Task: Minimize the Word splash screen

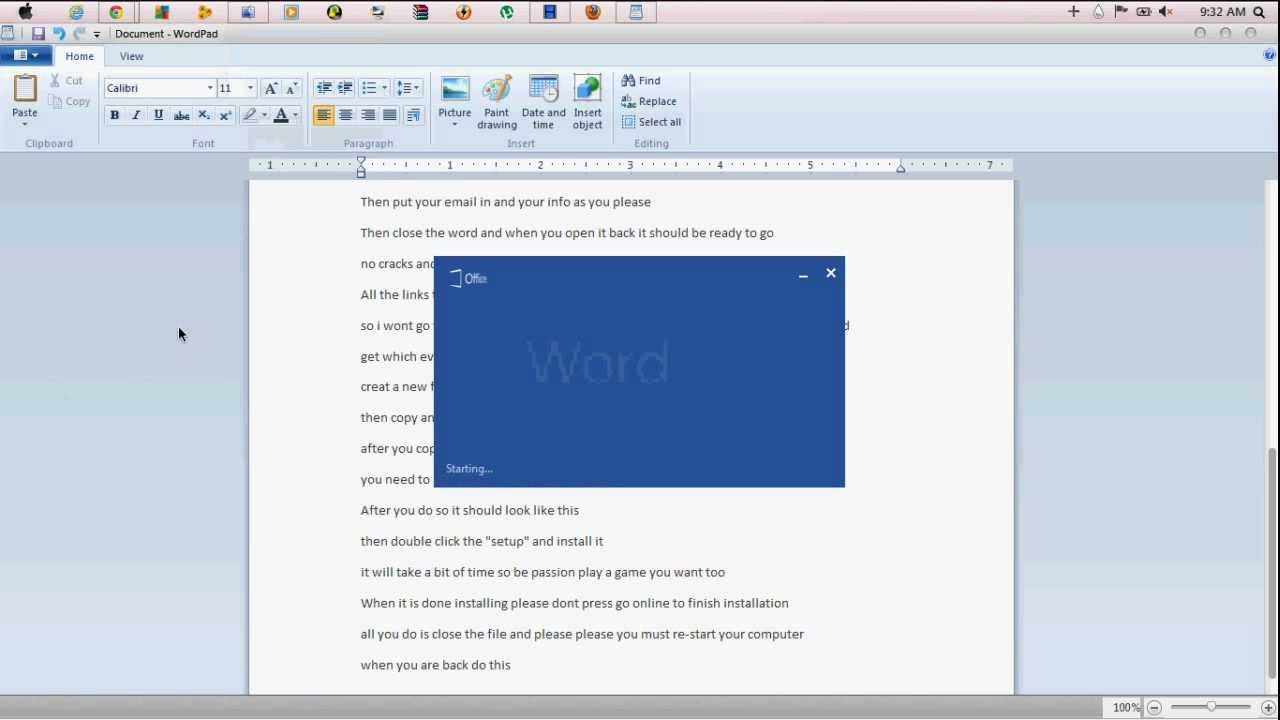Action: click(803, 274)
